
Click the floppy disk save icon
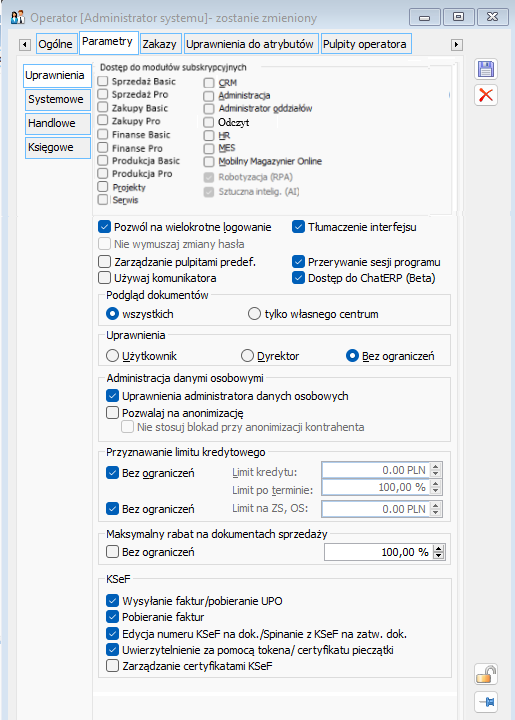coord(486,69)
